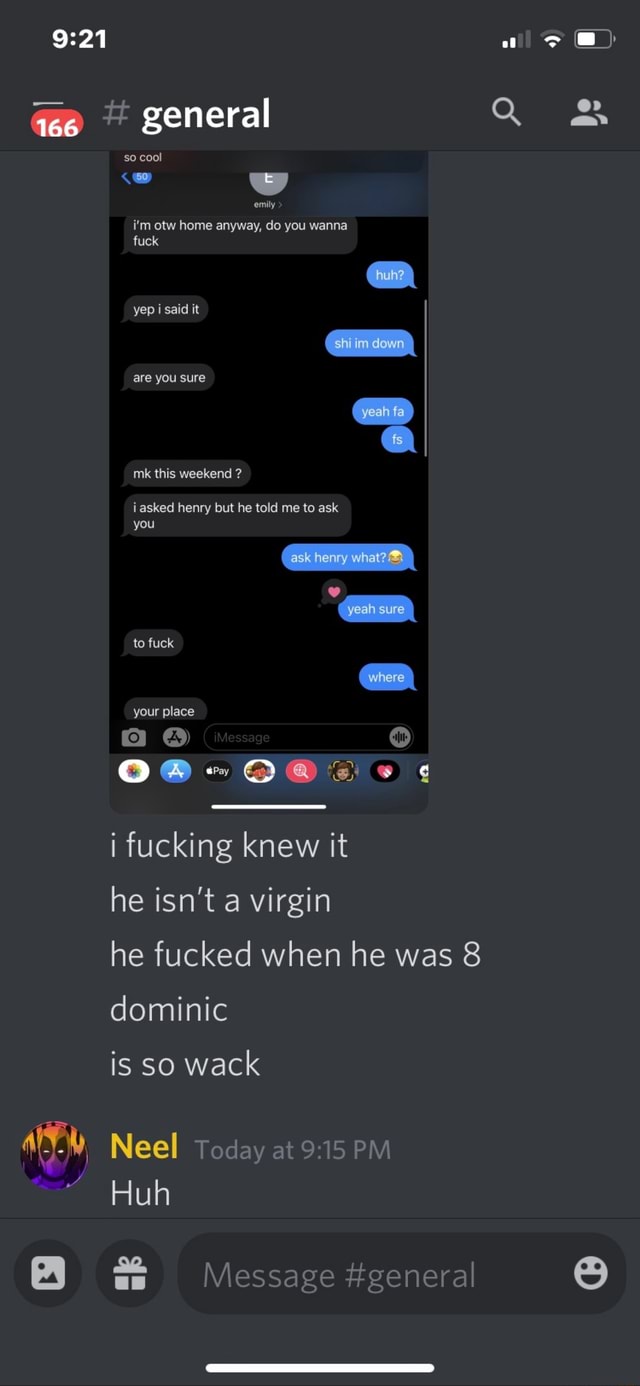Tap the black heart Digital Touch tray icon

[x=385, y=771]
